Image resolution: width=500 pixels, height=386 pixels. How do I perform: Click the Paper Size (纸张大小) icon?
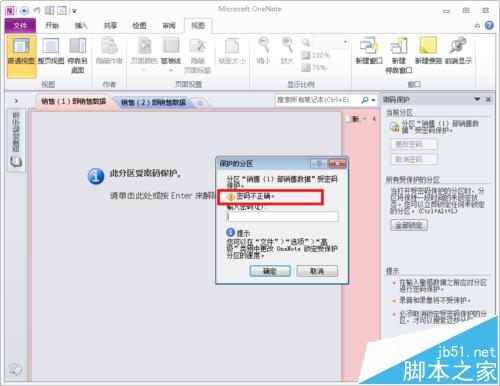pyautogui.click(x=232, y=46)
